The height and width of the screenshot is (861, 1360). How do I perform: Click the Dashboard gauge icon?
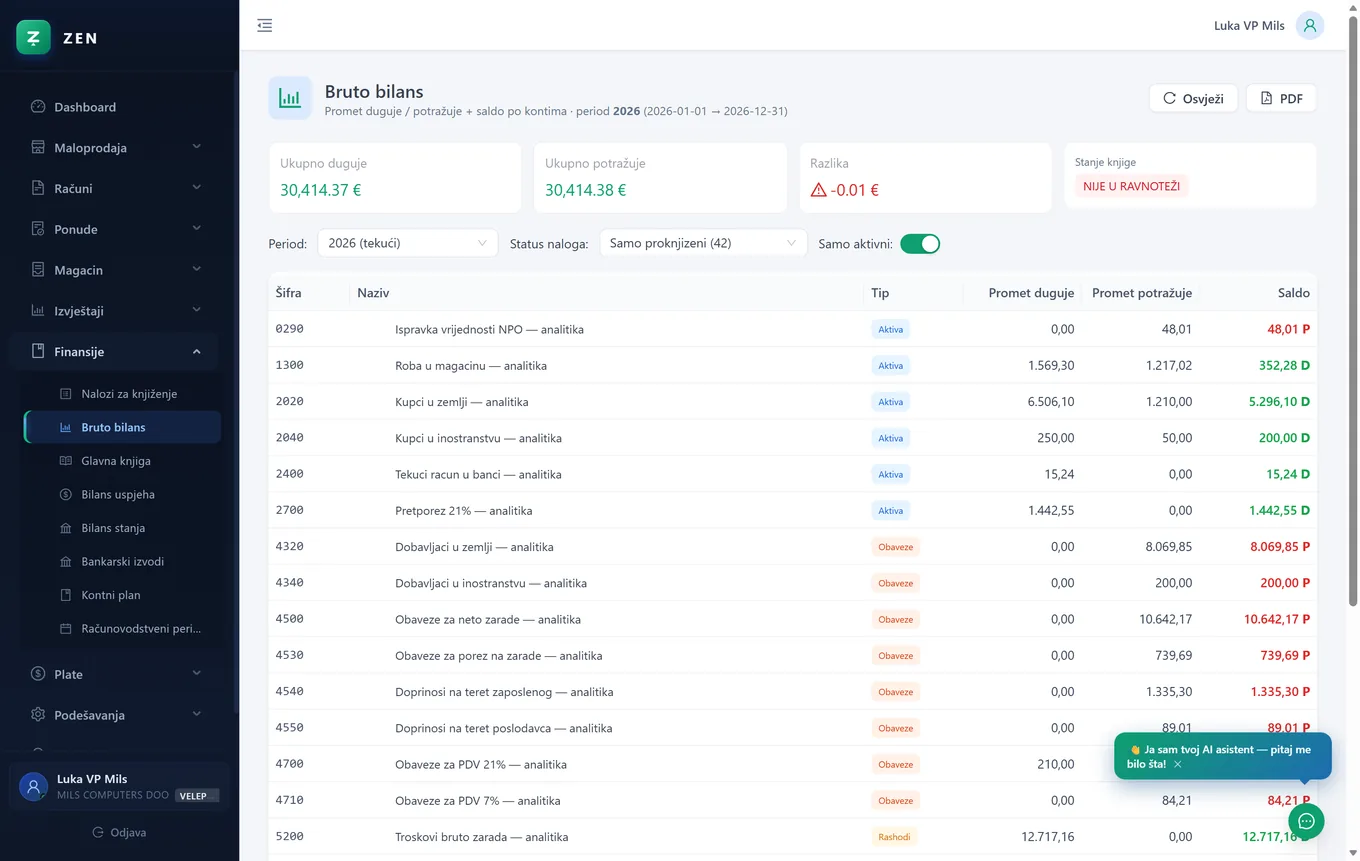(x=38, y=107)
